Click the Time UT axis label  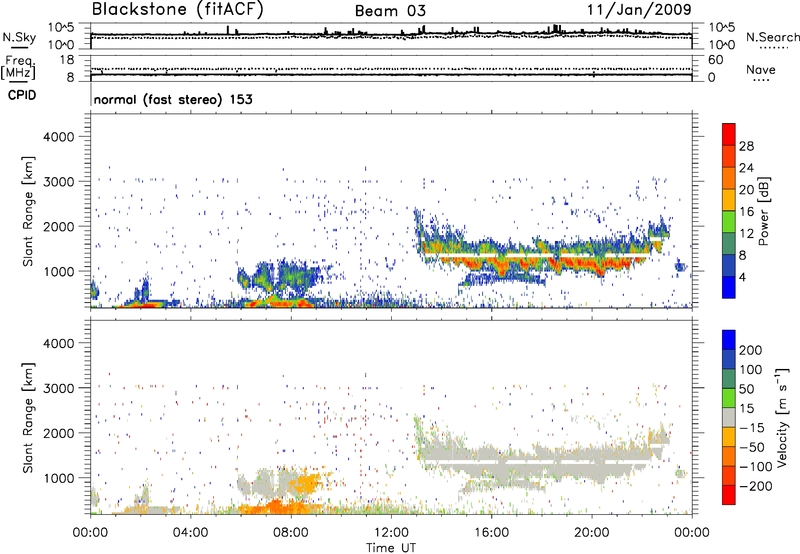[391, 548]
